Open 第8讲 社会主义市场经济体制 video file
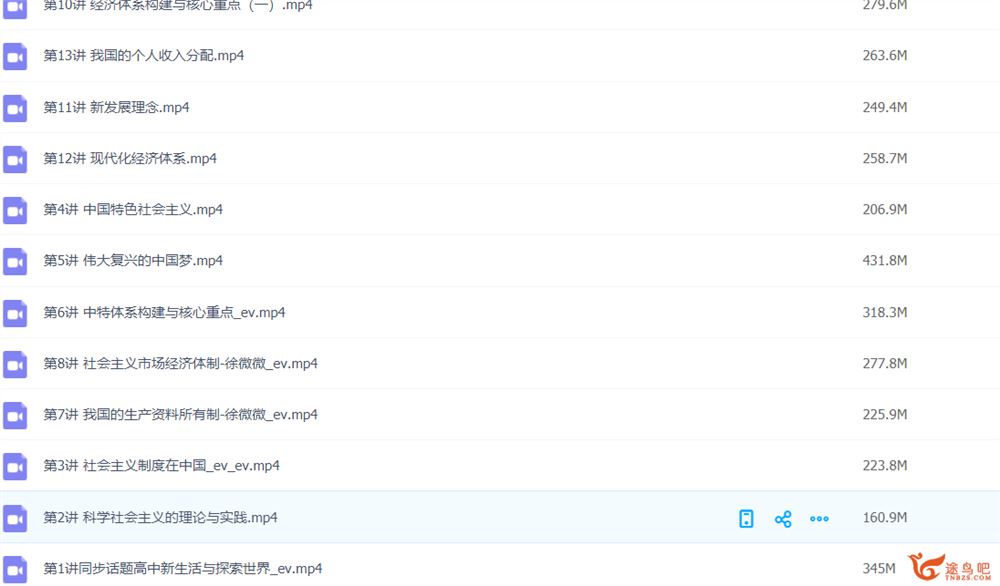The width and height of the screenshot is (1000, 586). tap(180, 363)
